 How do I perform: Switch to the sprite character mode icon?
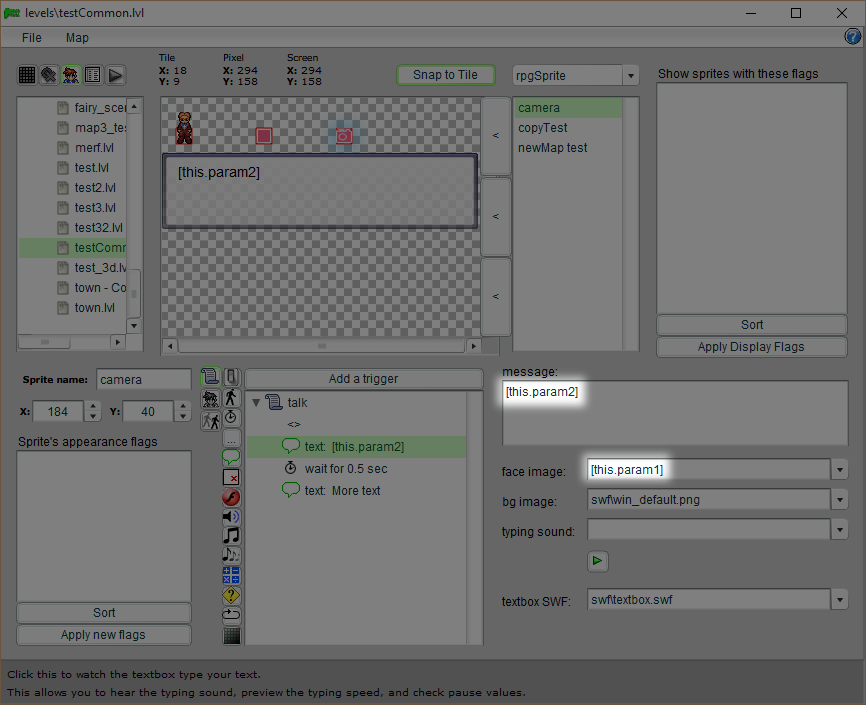click(x=71, y=75)
